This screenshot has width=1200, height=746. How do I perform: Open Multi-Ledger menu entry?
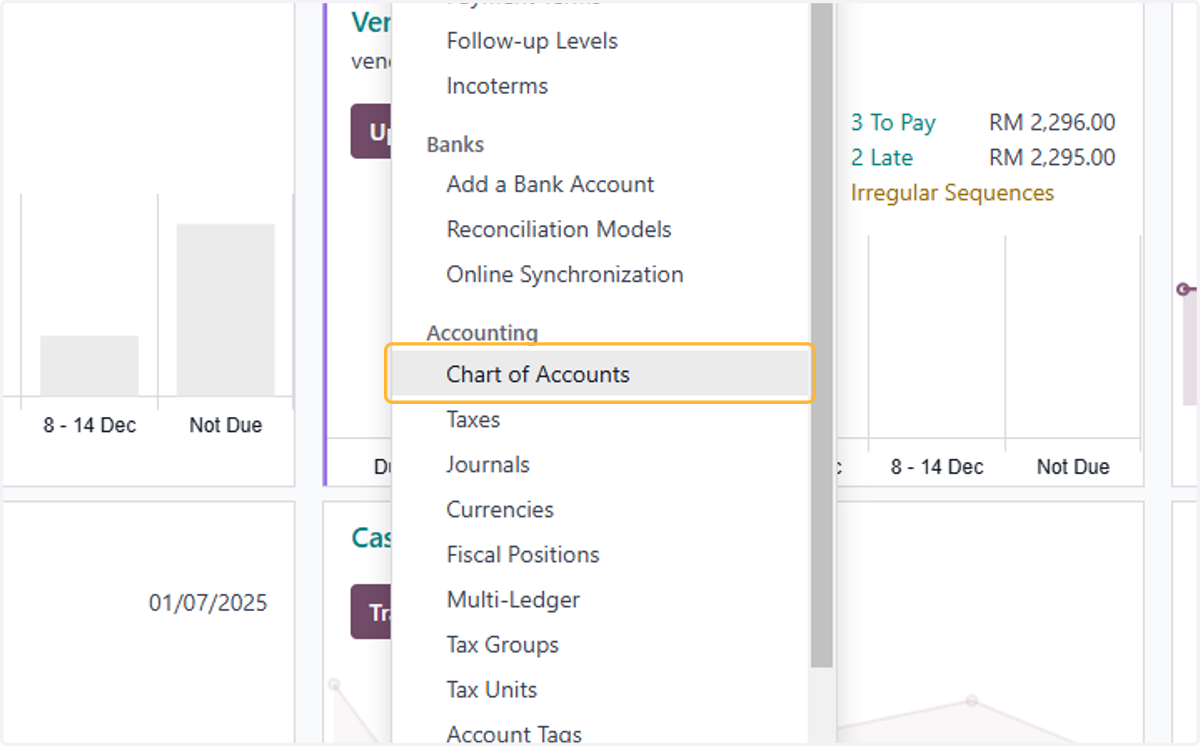pos(513,600)
